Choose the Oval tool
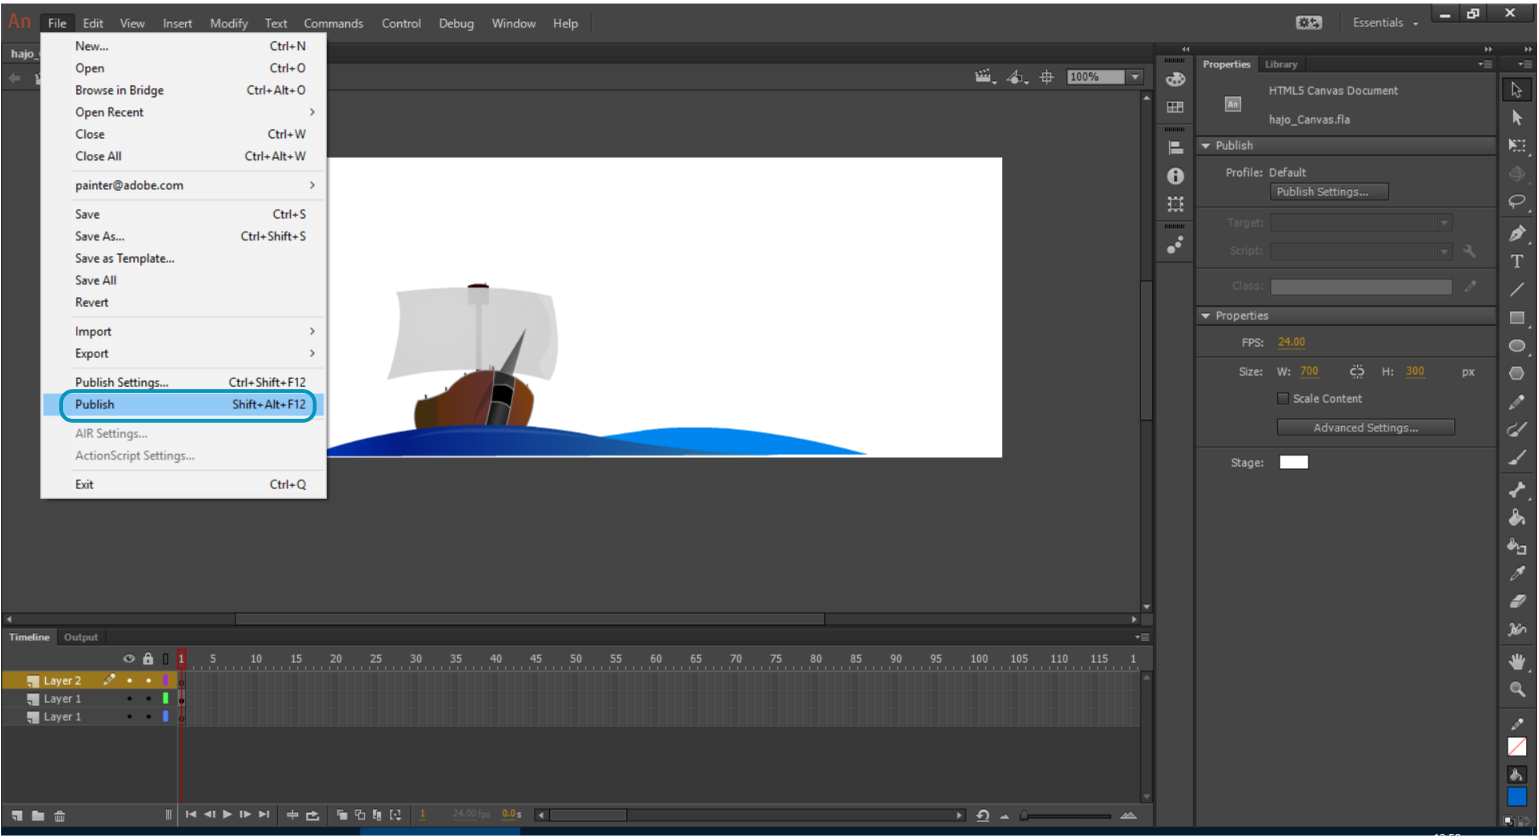 [x=1516, y=346]
